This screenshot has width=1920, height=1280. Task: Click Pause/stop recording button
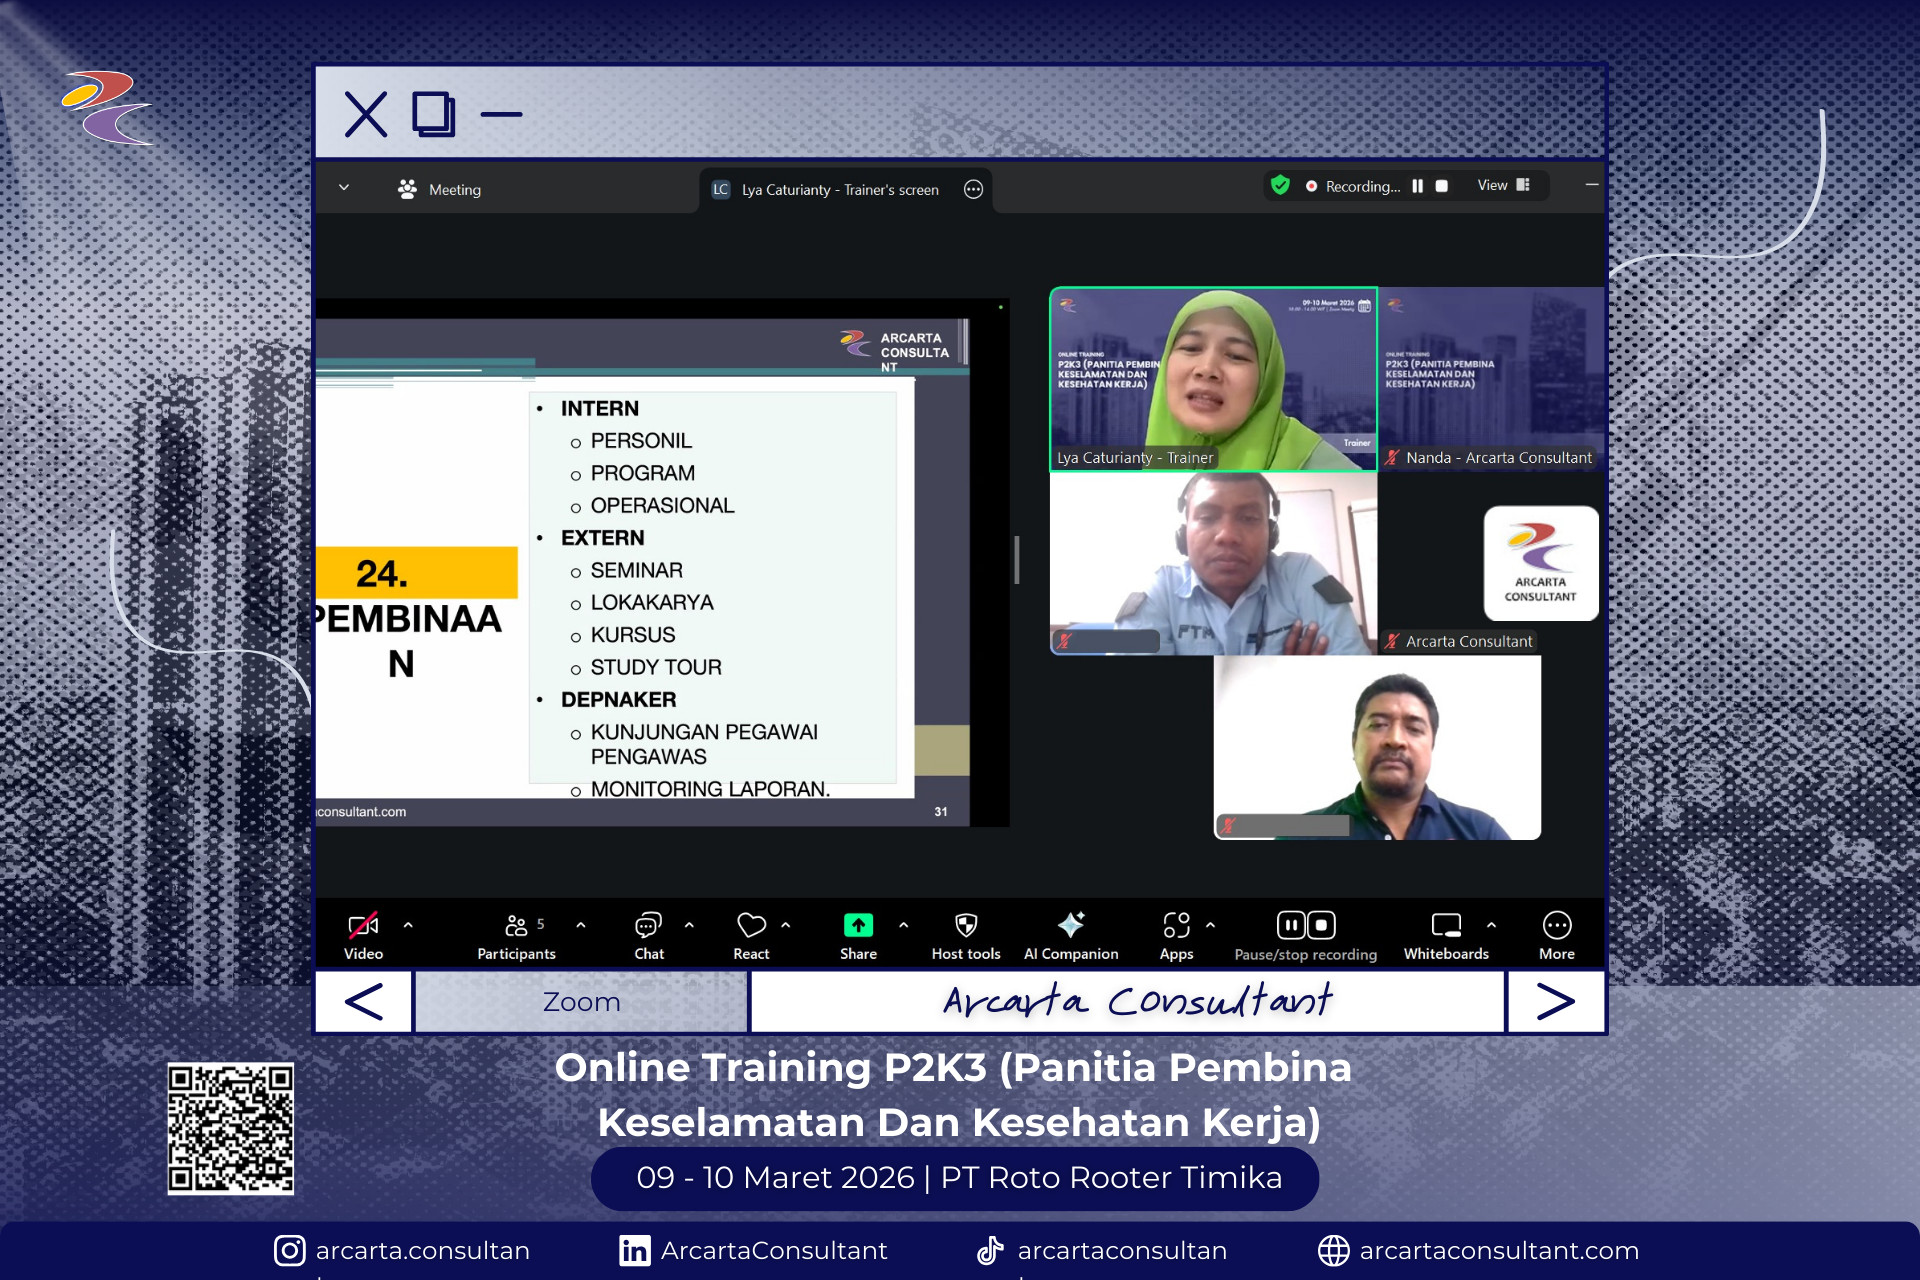click(1305, 926)
